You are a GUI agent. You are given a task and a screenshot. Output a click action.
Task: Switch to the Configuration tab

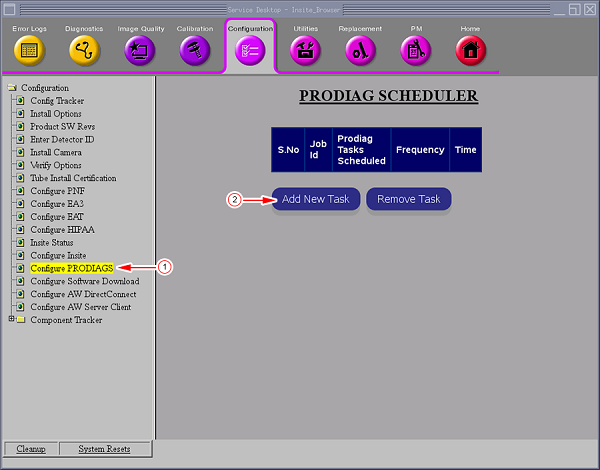(x=250, y=49)
